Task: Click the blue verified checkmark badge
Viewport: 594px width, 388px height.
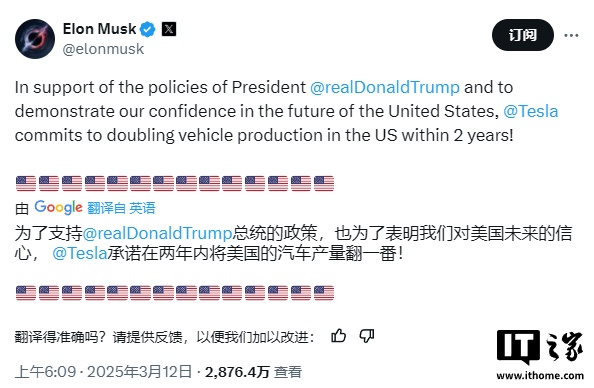Action: tap(148, 29)
